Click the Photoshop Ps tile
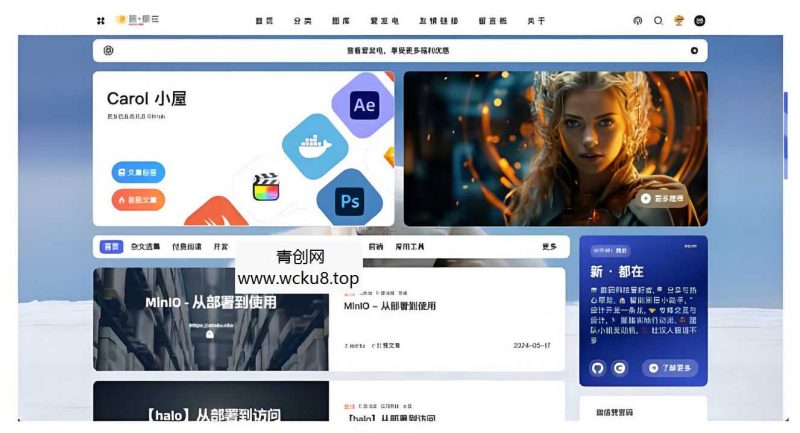 tap(349, 200)
